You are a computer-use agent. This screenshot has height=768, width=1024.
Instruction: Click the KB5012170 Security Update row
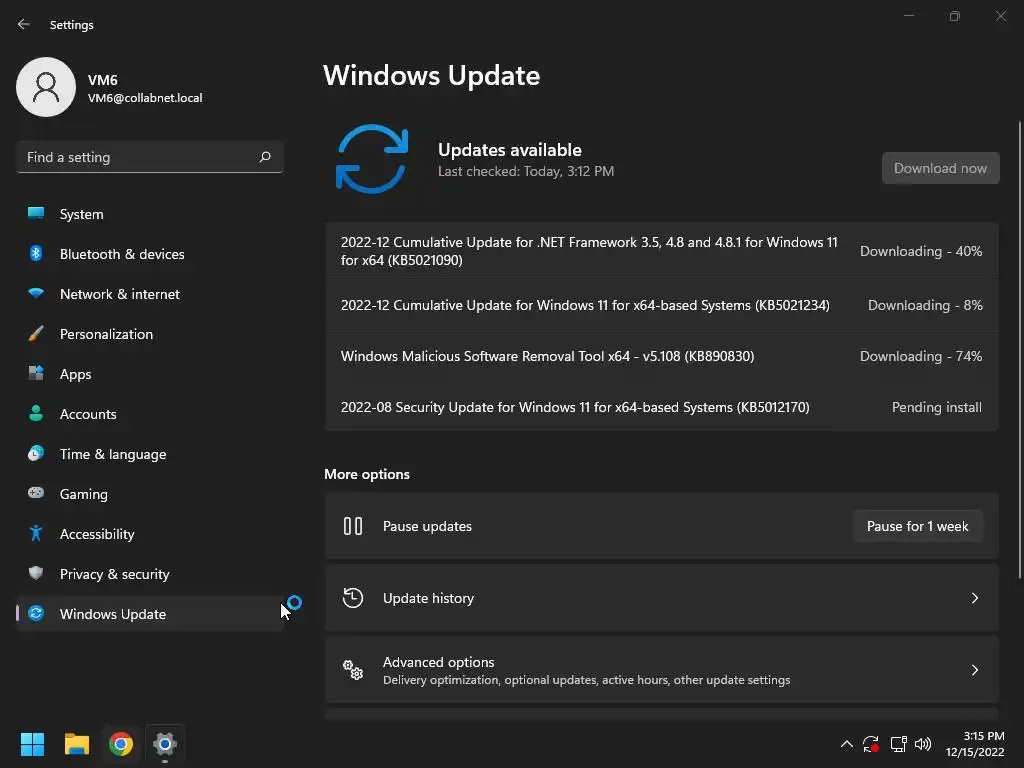662,407
